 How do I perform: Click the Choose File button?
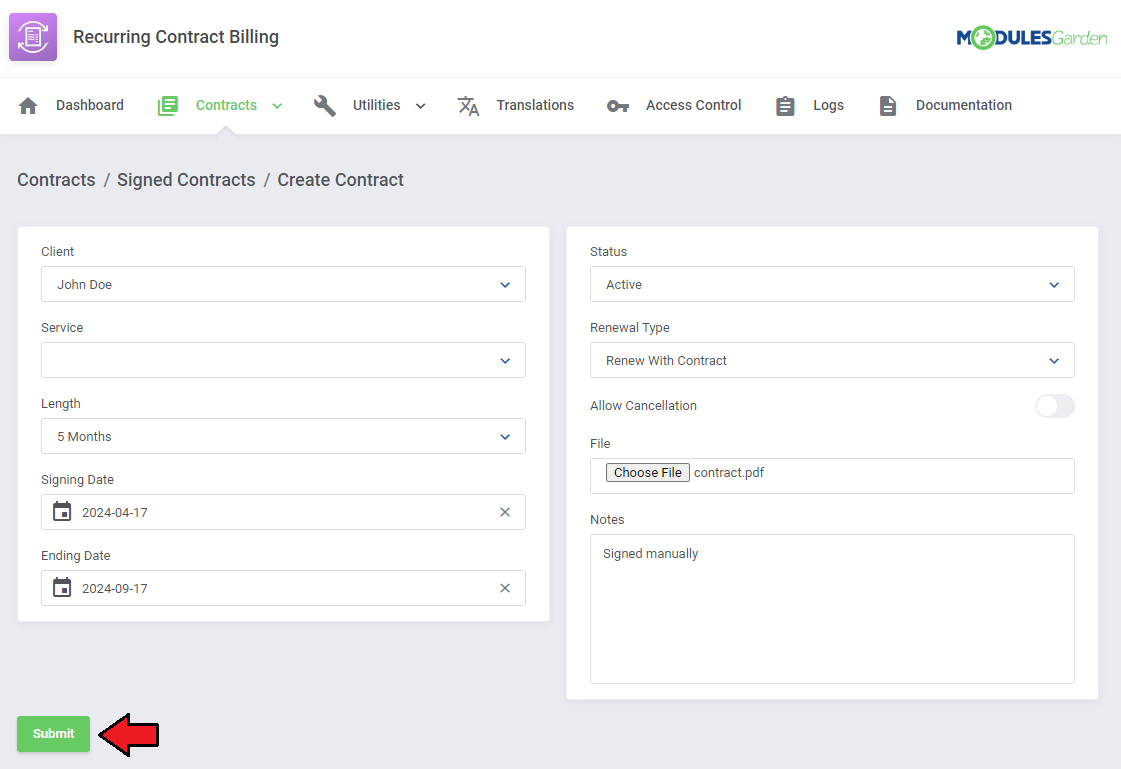coord(648,472)
